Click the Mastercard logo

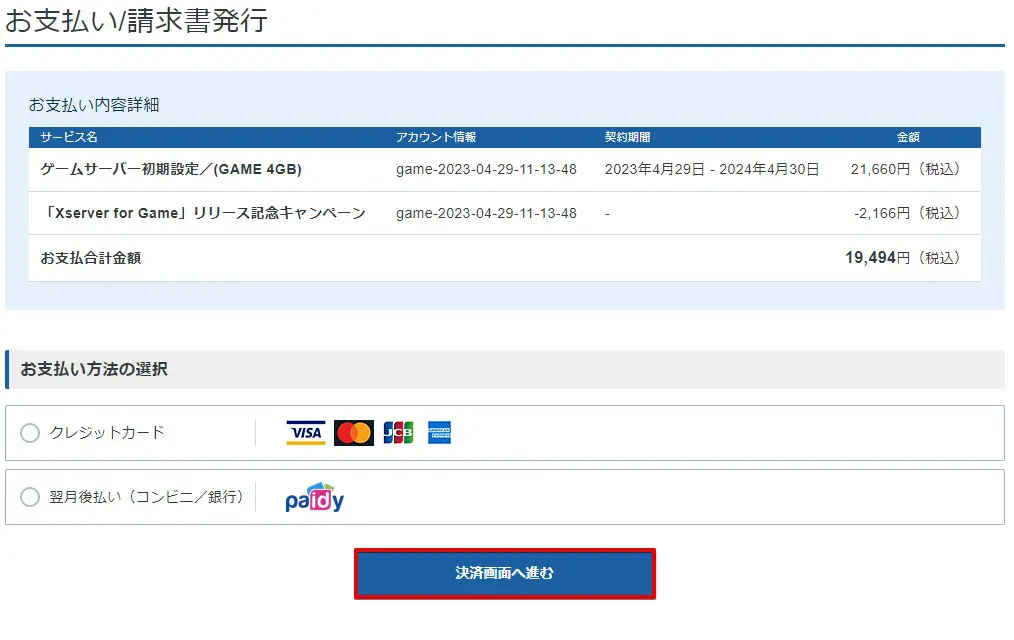tap(353, 433)
